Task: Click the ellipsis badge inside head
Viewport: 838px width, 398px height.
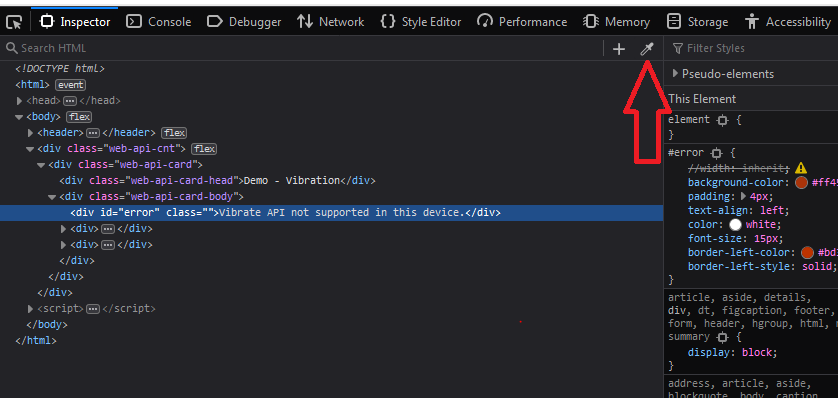Action: (x=70, y=101)
